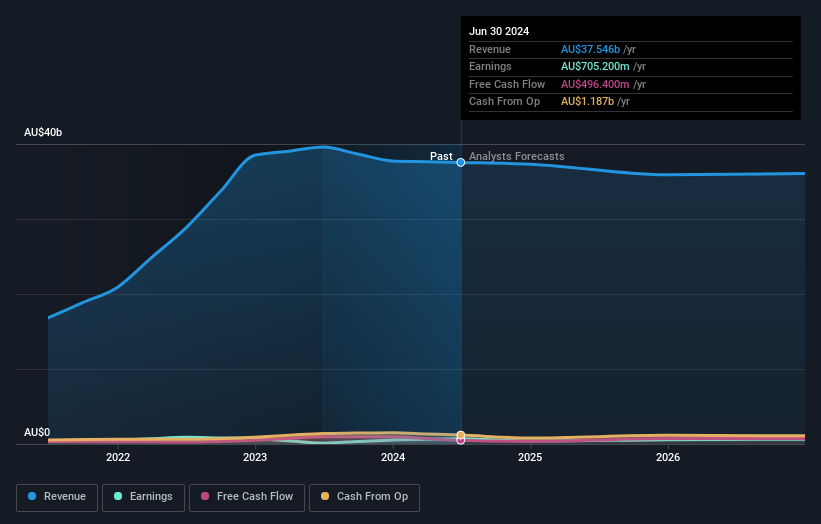Select the 2026 label on the x-axis
821x524 pixels.
click(668, 457)
